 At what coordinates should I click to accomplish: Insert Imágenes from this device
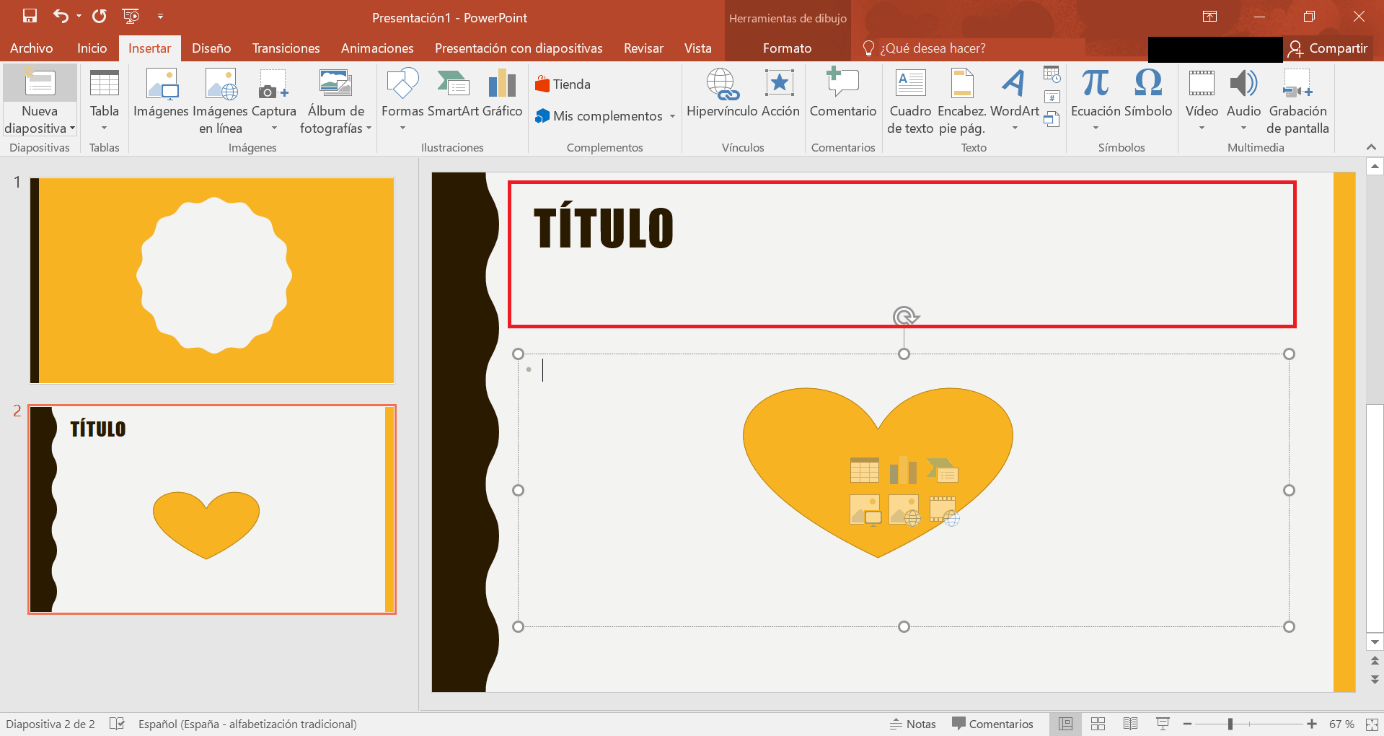click(161, 93)
